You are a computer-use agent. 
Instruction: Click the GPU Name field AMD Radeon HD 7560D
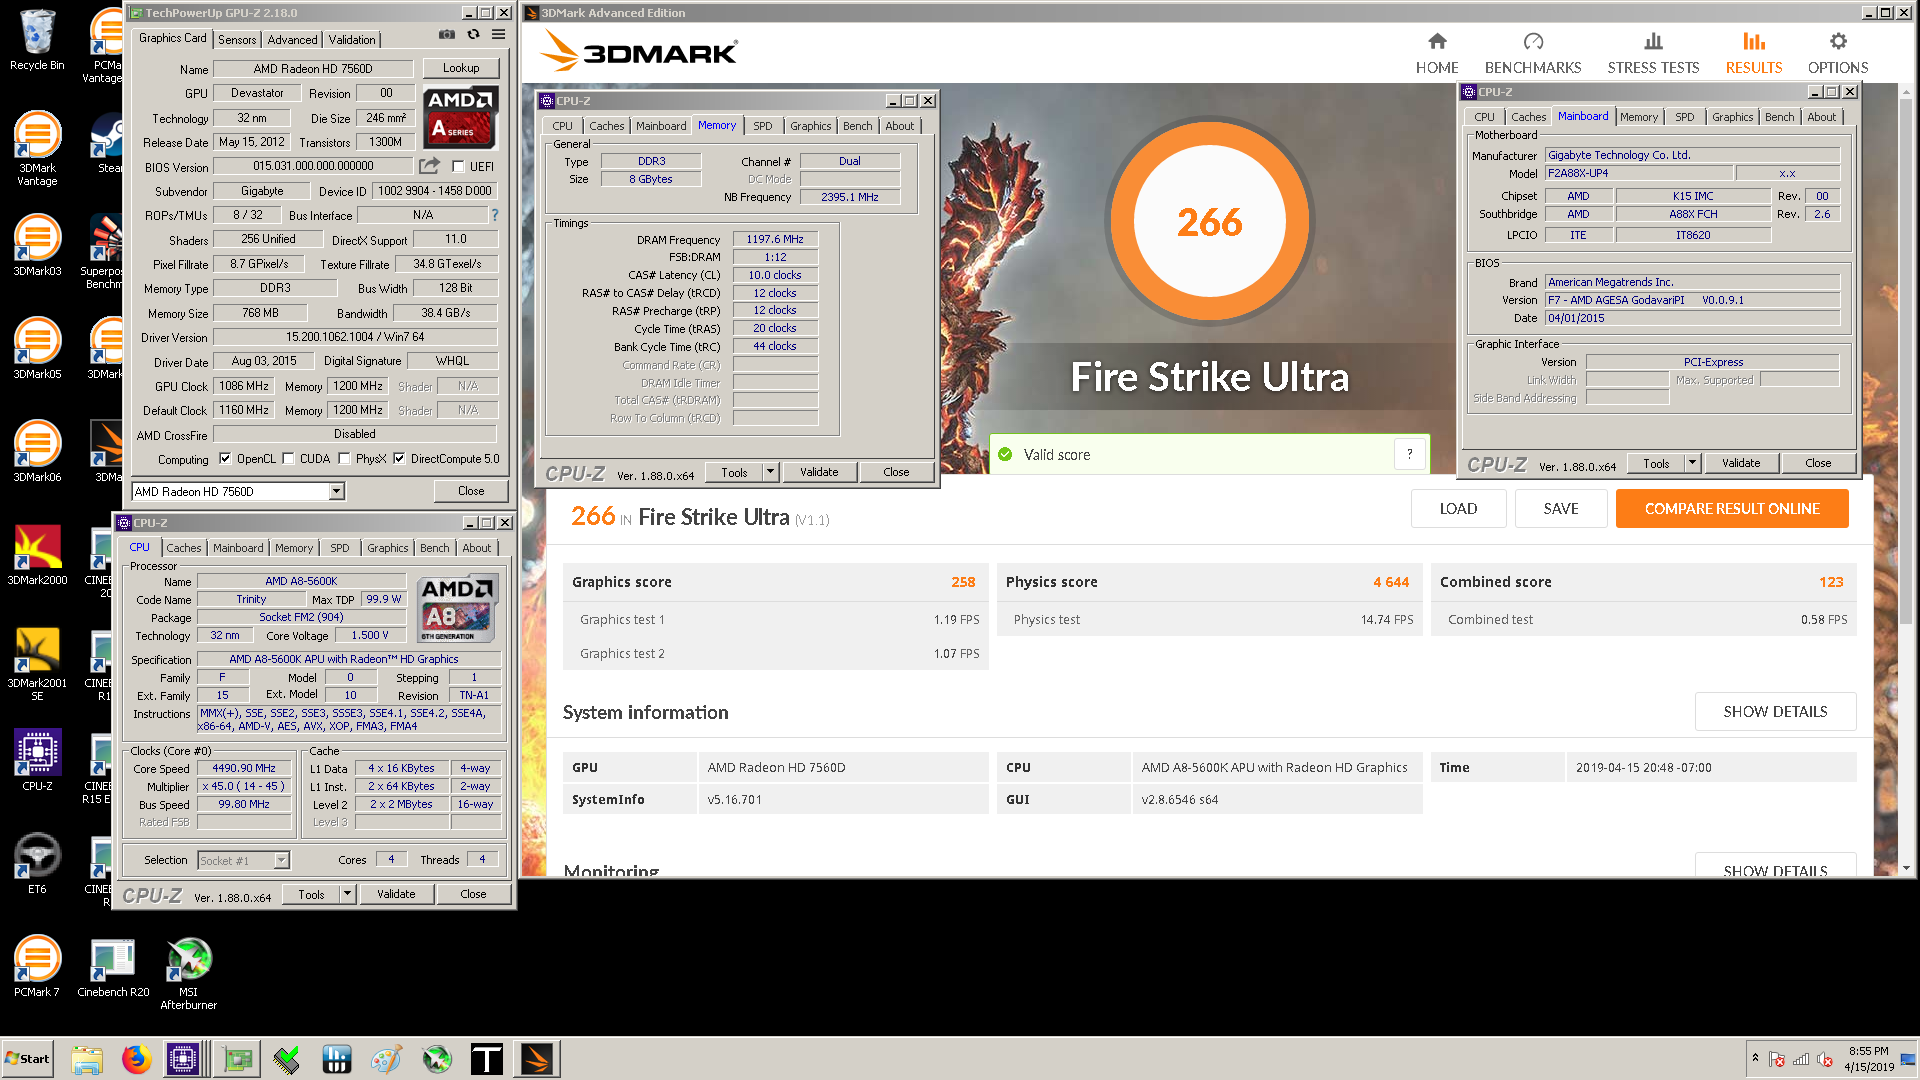point(312,69)
